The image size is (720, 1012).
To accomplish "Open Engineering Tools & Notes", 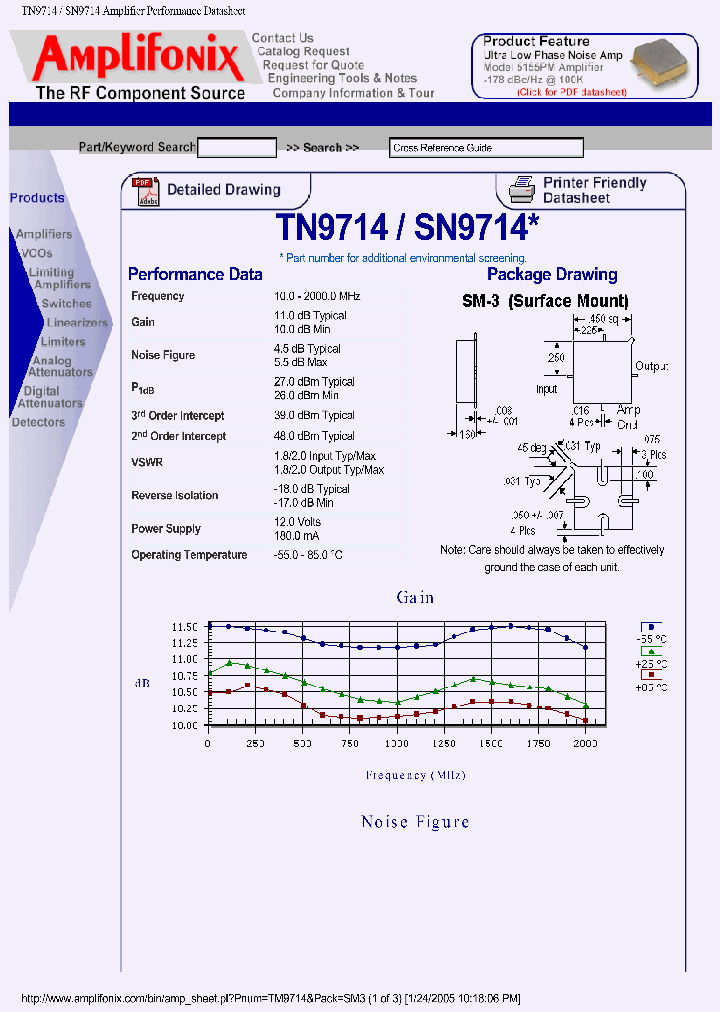I will (x=343, y=78).
